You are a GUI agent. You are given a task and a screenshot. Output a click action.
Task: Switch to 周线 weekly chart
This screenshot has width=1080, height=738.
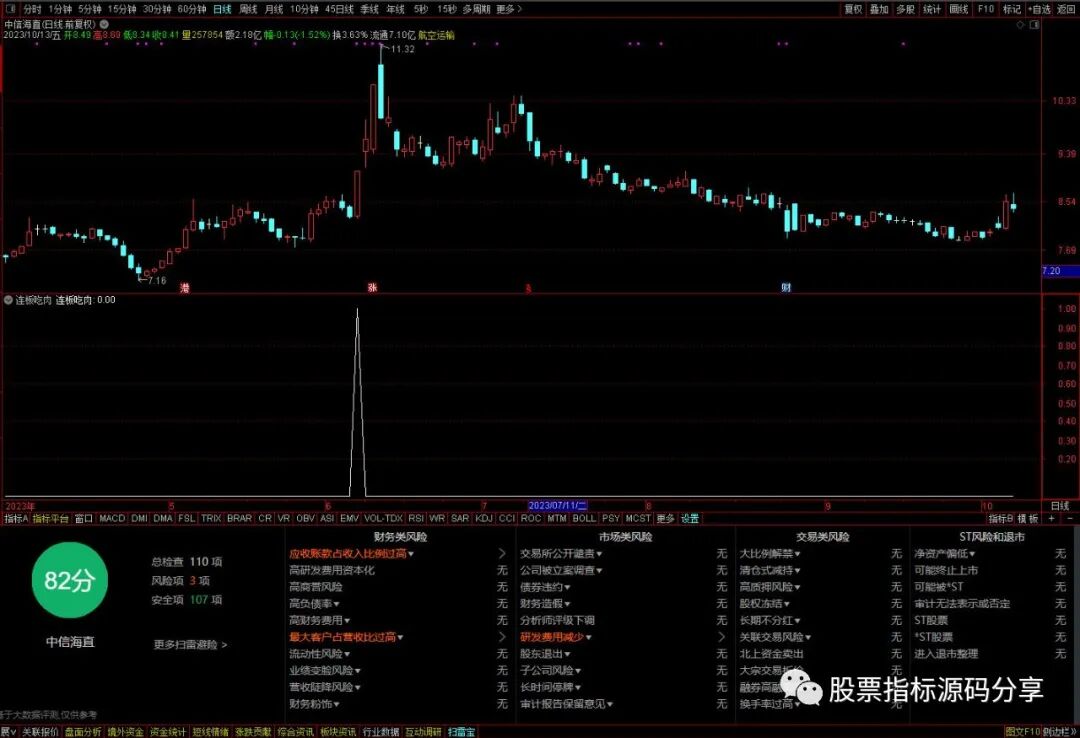point(248,9)
